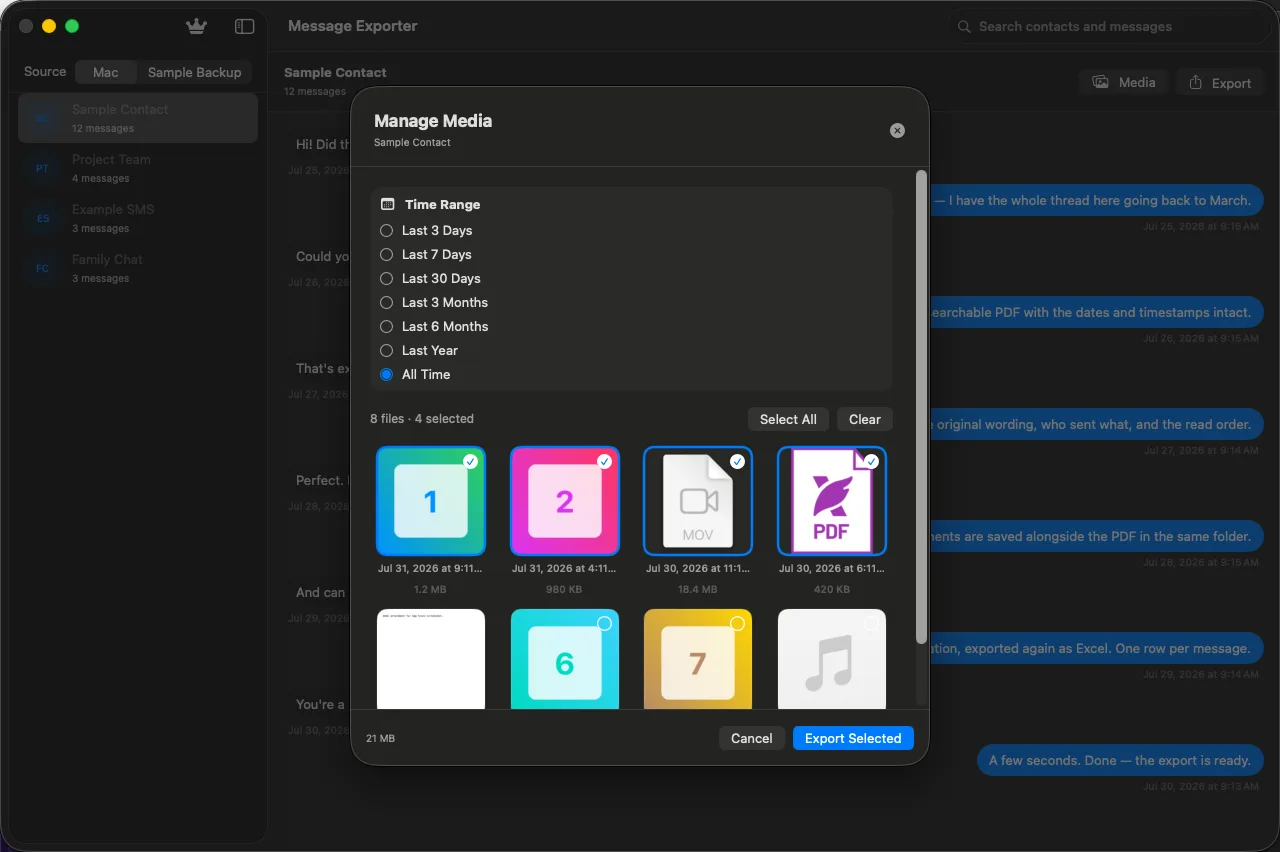Select the PDF document thumbnail
This screenshot has width=1280, height=852.
832,501
